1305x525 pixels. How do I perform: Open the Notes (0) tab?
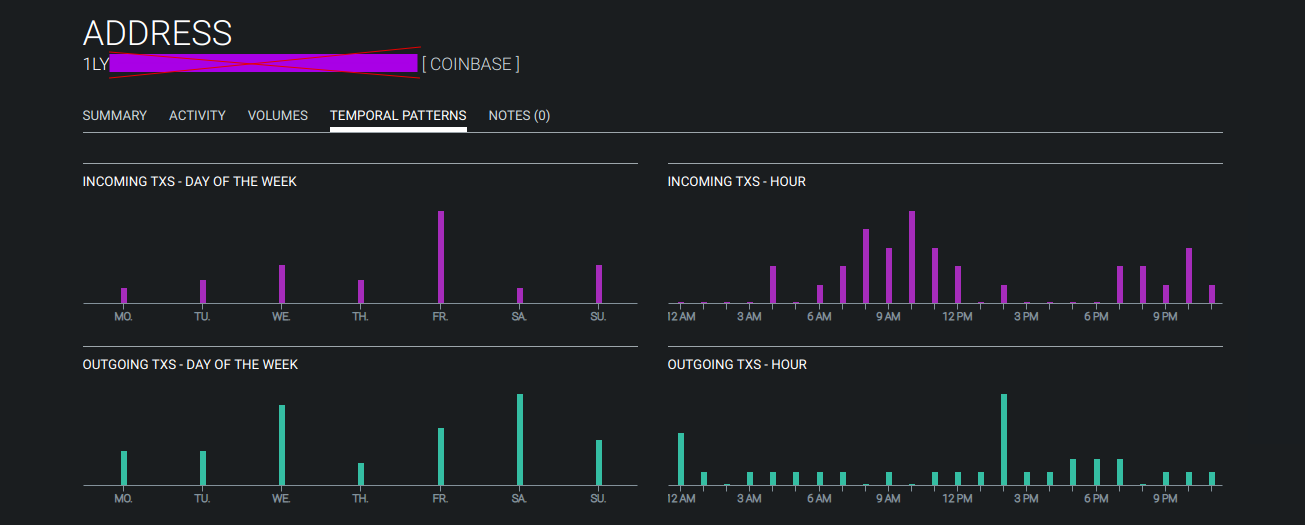pos(519,116)
